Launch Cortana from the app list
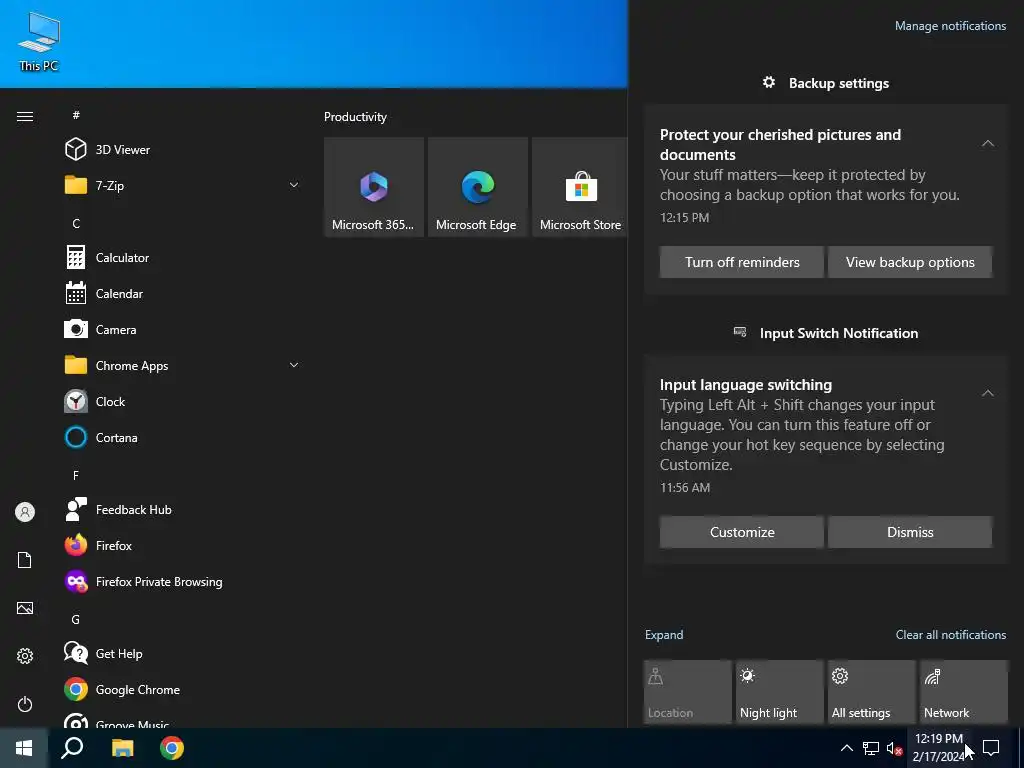The image size is (1024, 768). 182,437
